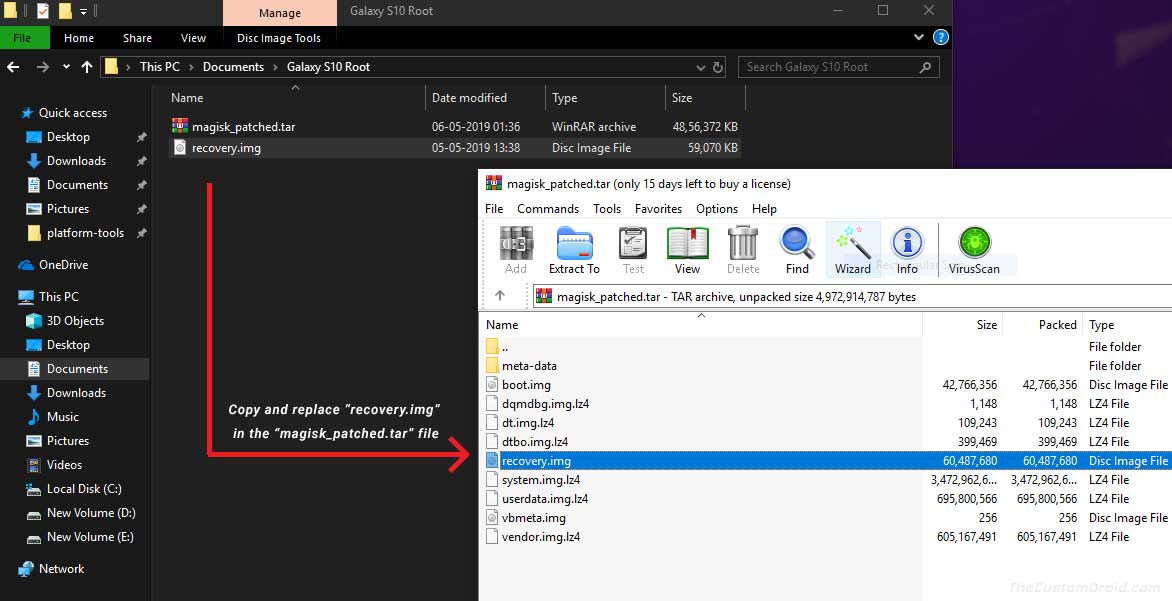The width and height of the screenshot is (1172, 601).
Task: Click the recovery.img file icon in Explorer
Action: coord(179,147)
